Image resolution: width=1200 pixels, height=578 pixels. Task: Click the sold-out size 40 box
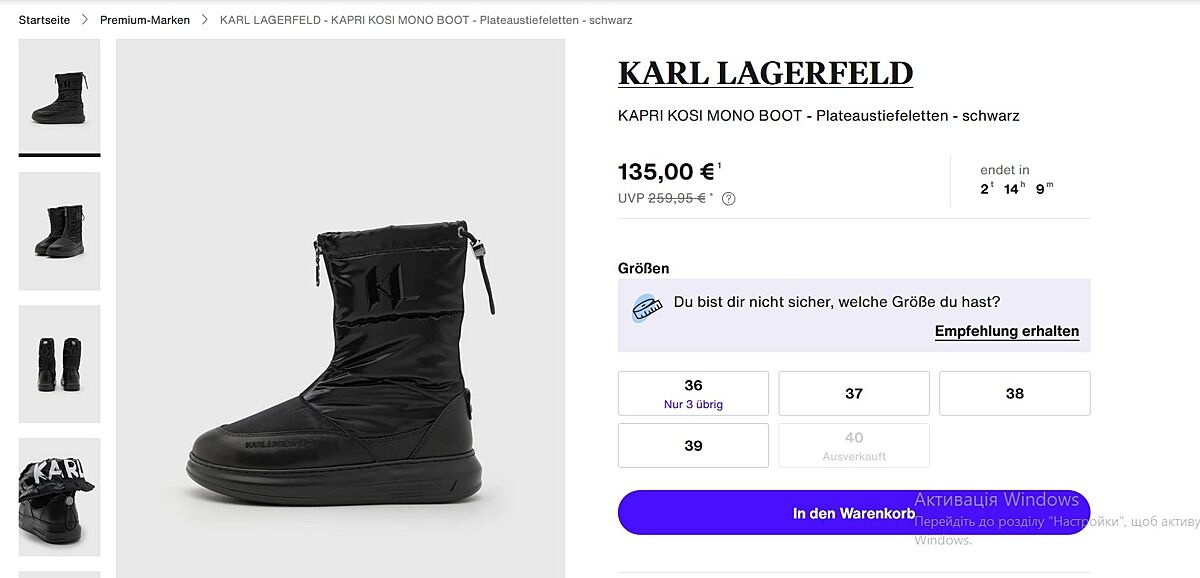(x=854, y=445)
